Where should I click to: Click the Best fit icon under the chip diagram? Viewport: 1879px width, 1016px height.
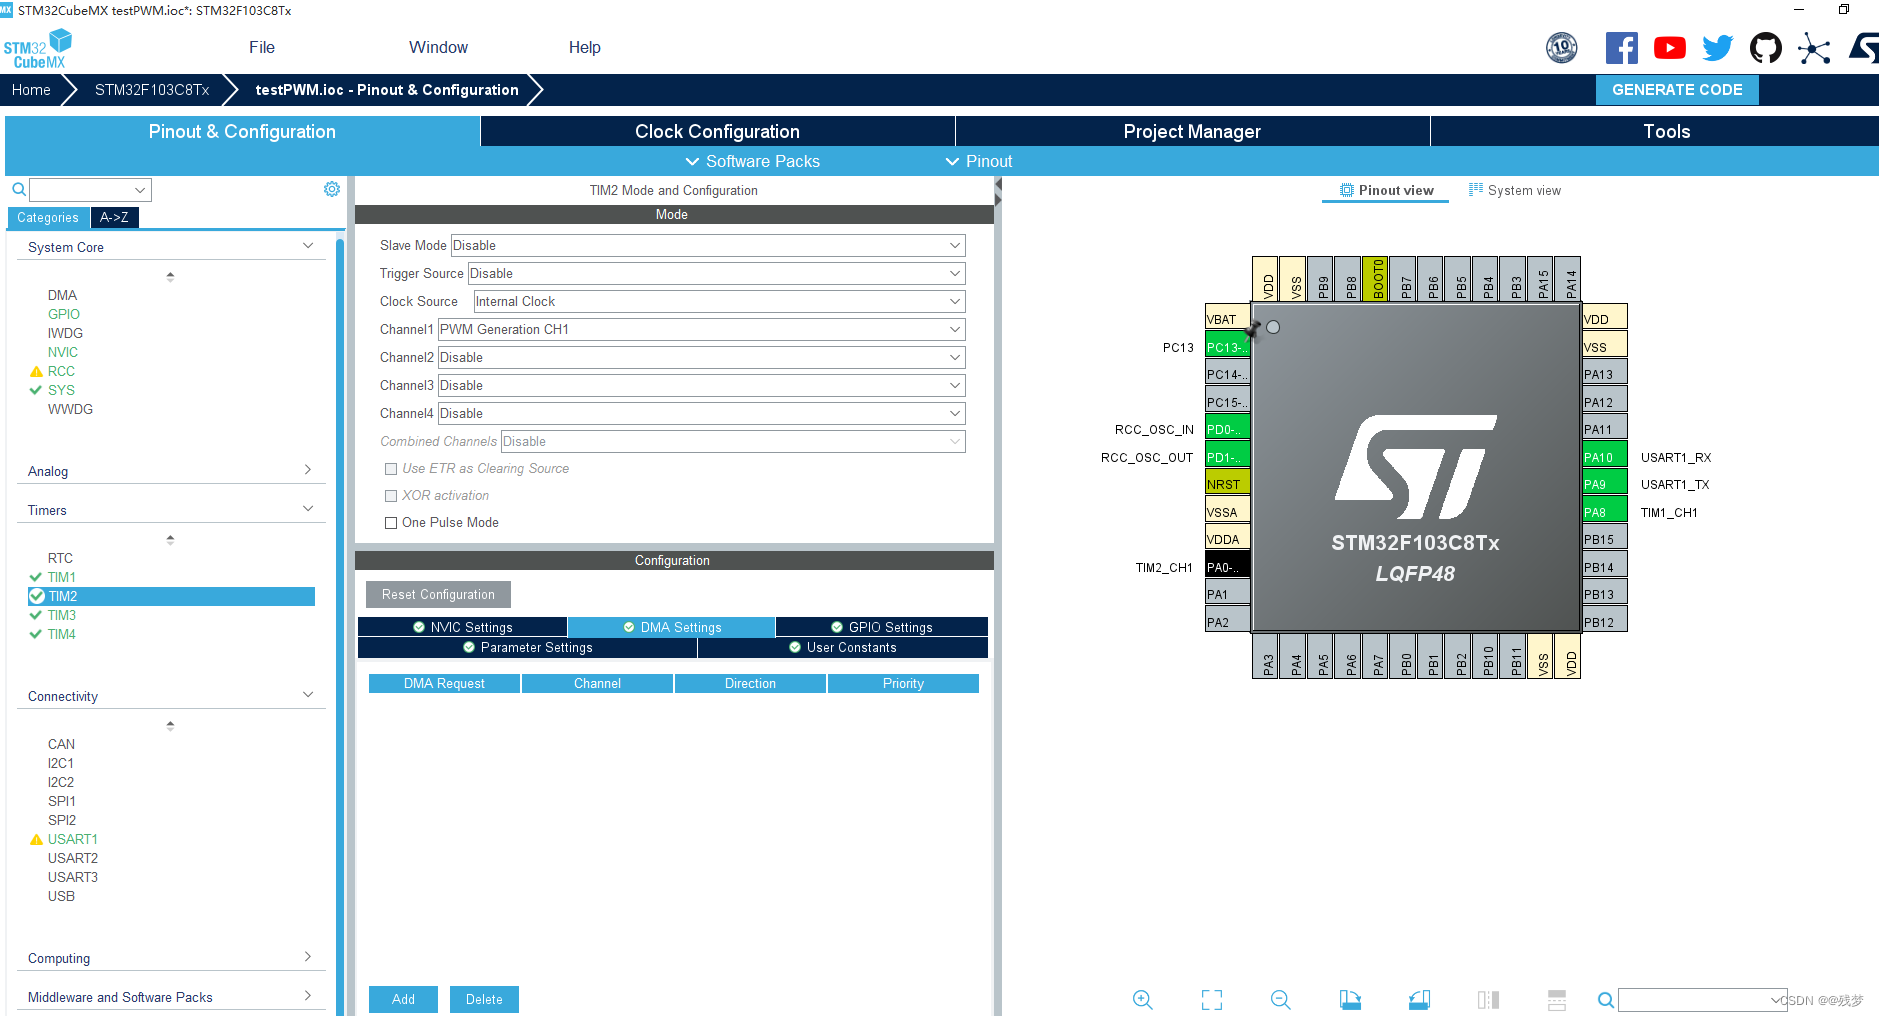pyautogui.click(x=1211, y=999)
